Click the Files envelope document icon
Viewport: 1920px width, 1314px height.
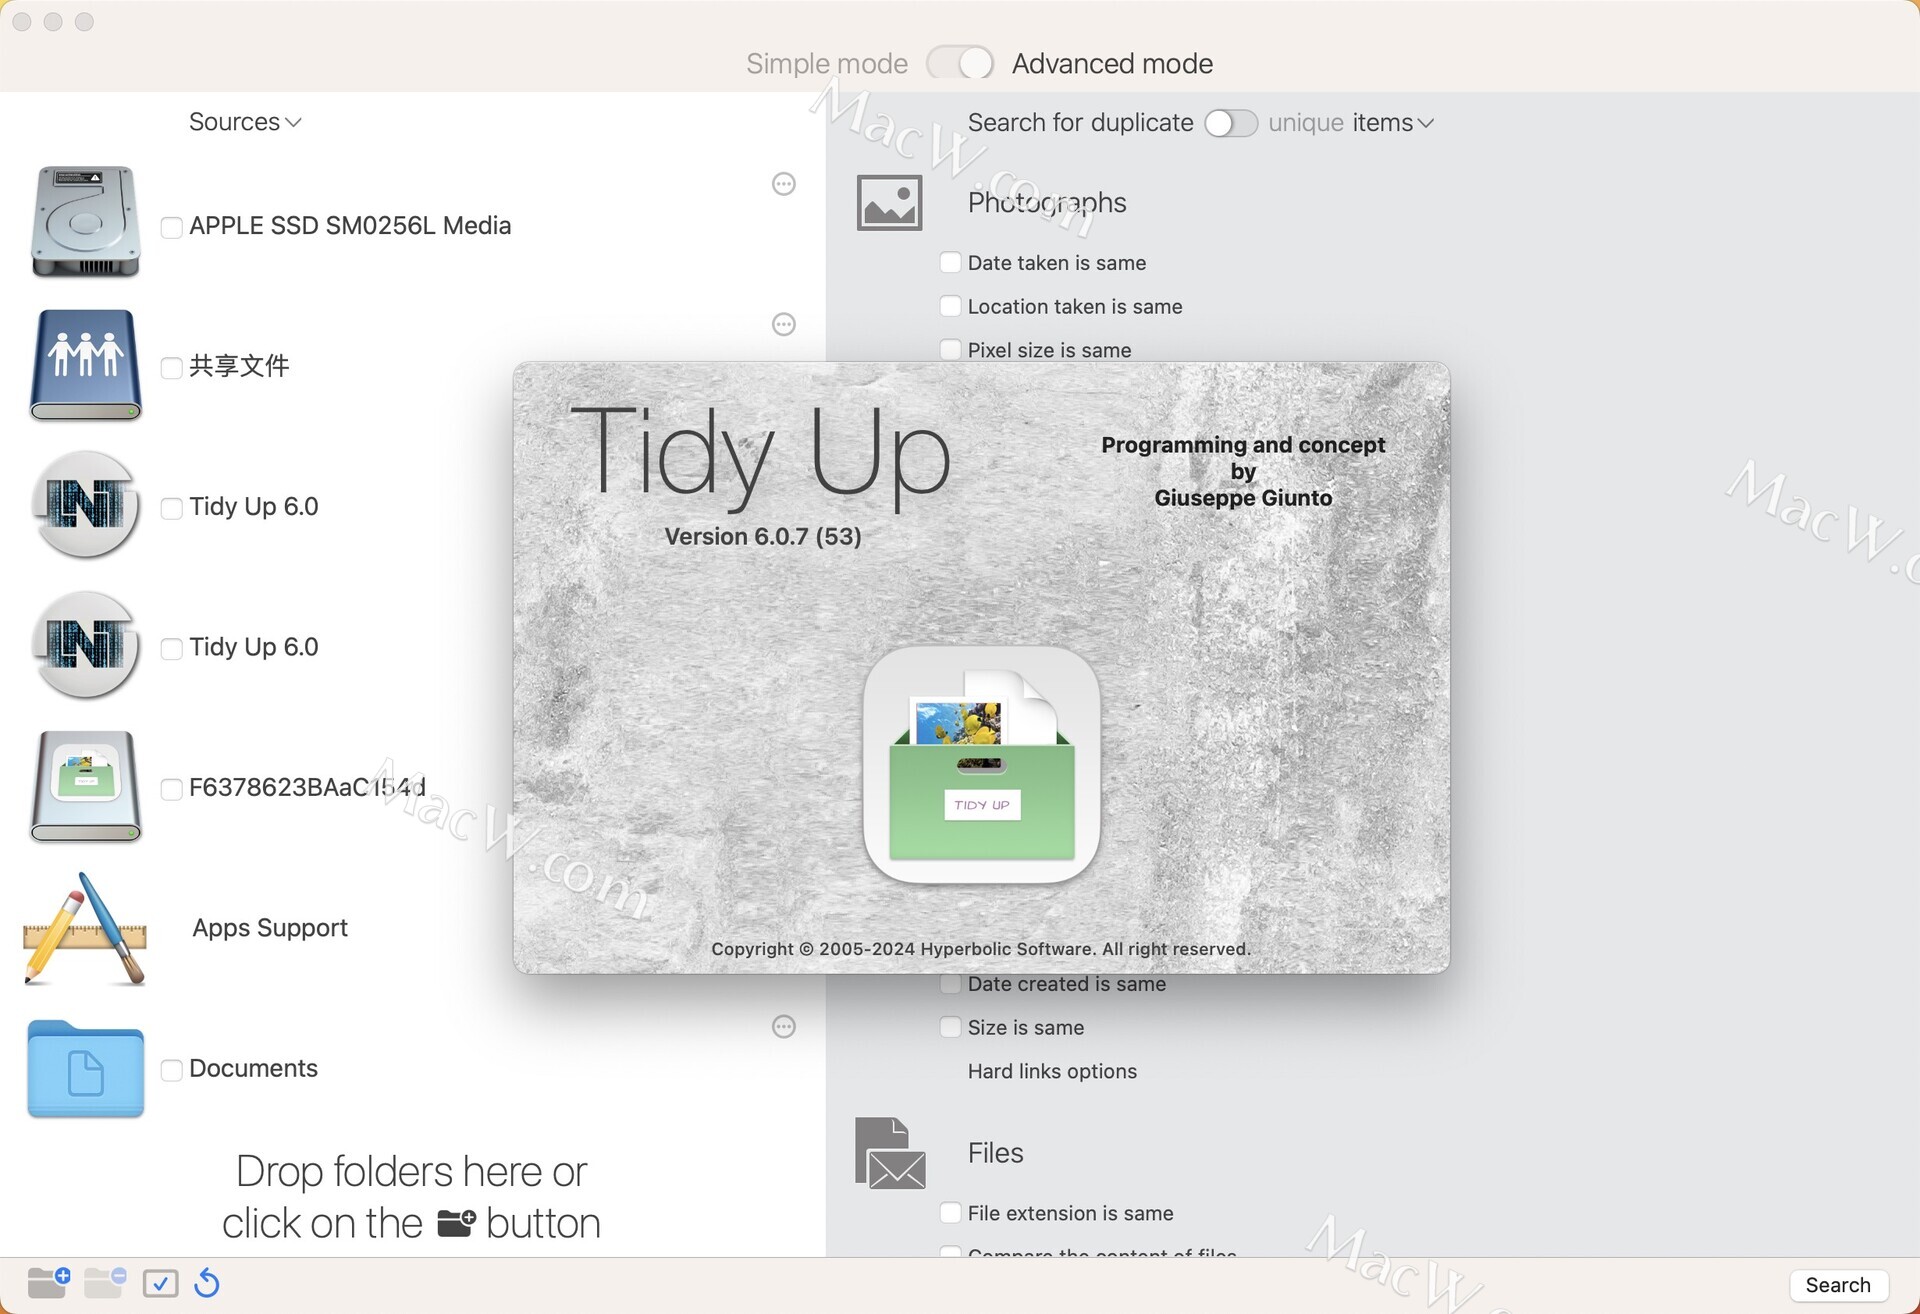coord(890,1153)
